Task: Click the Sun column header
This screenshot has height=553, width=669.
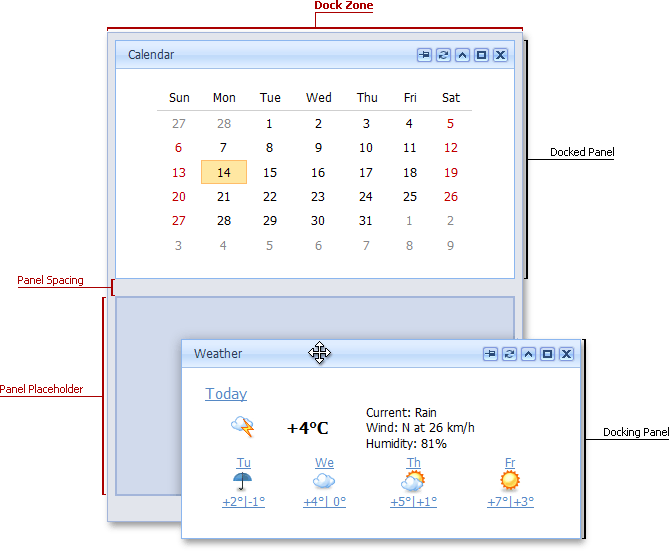Action: 179,98
